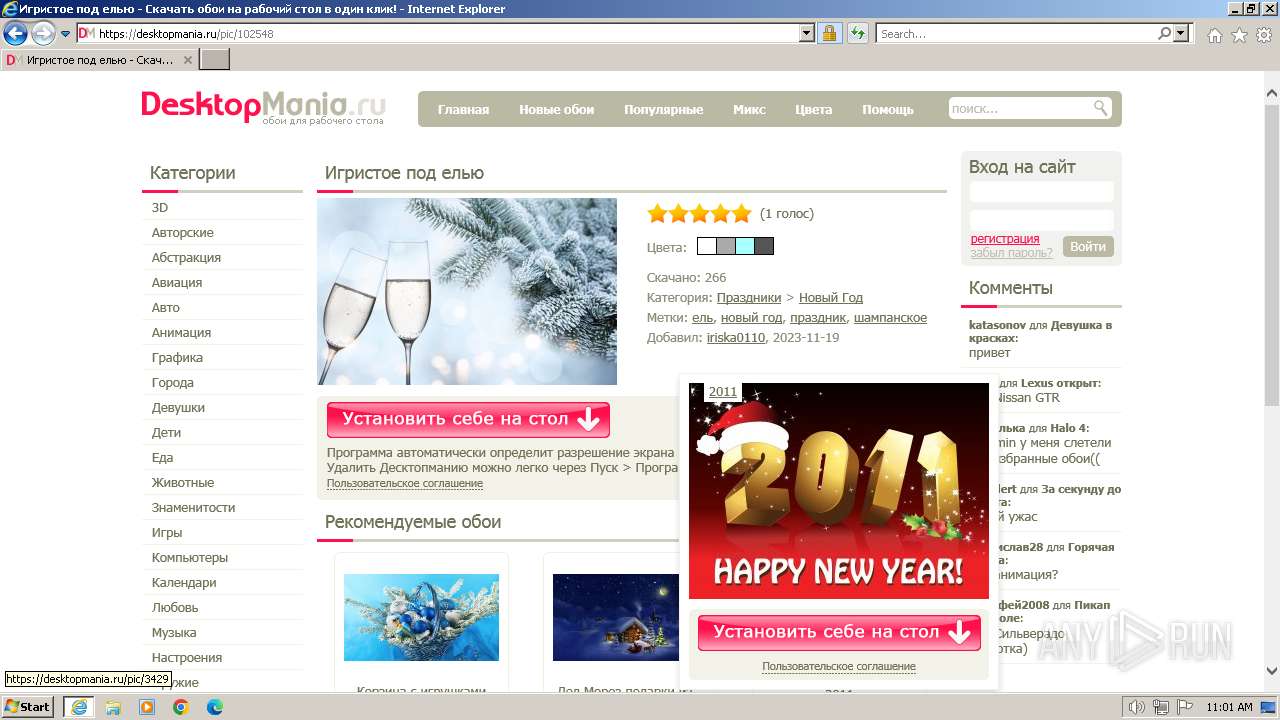Open the Новый Год category link
Viewport: 1280px width, 720px height.
click(830, 297)
